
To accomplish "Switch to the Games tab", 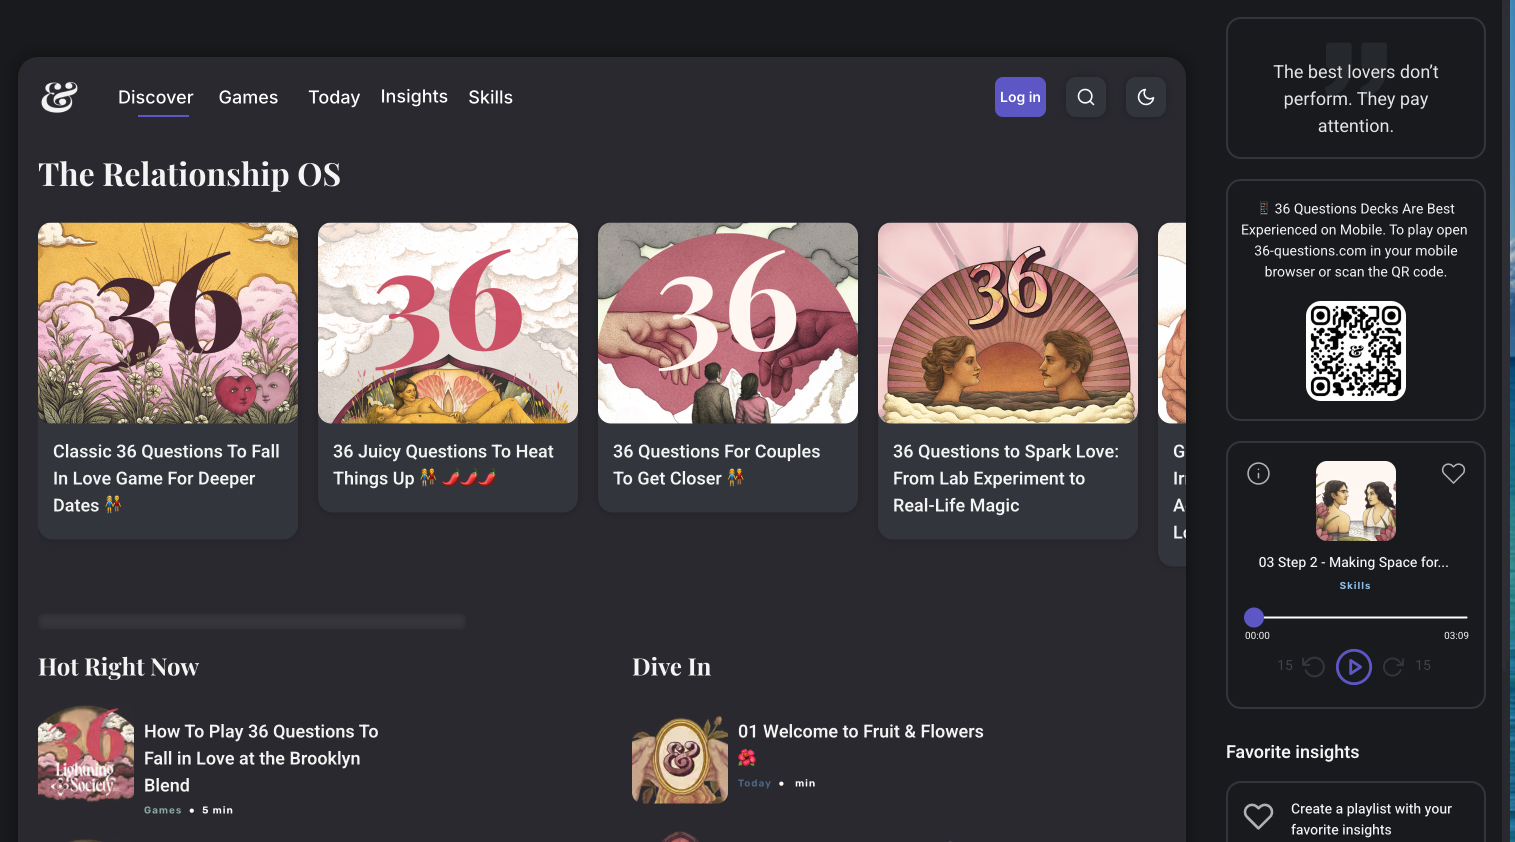I will pyautogui.click(x=248, y=97).
